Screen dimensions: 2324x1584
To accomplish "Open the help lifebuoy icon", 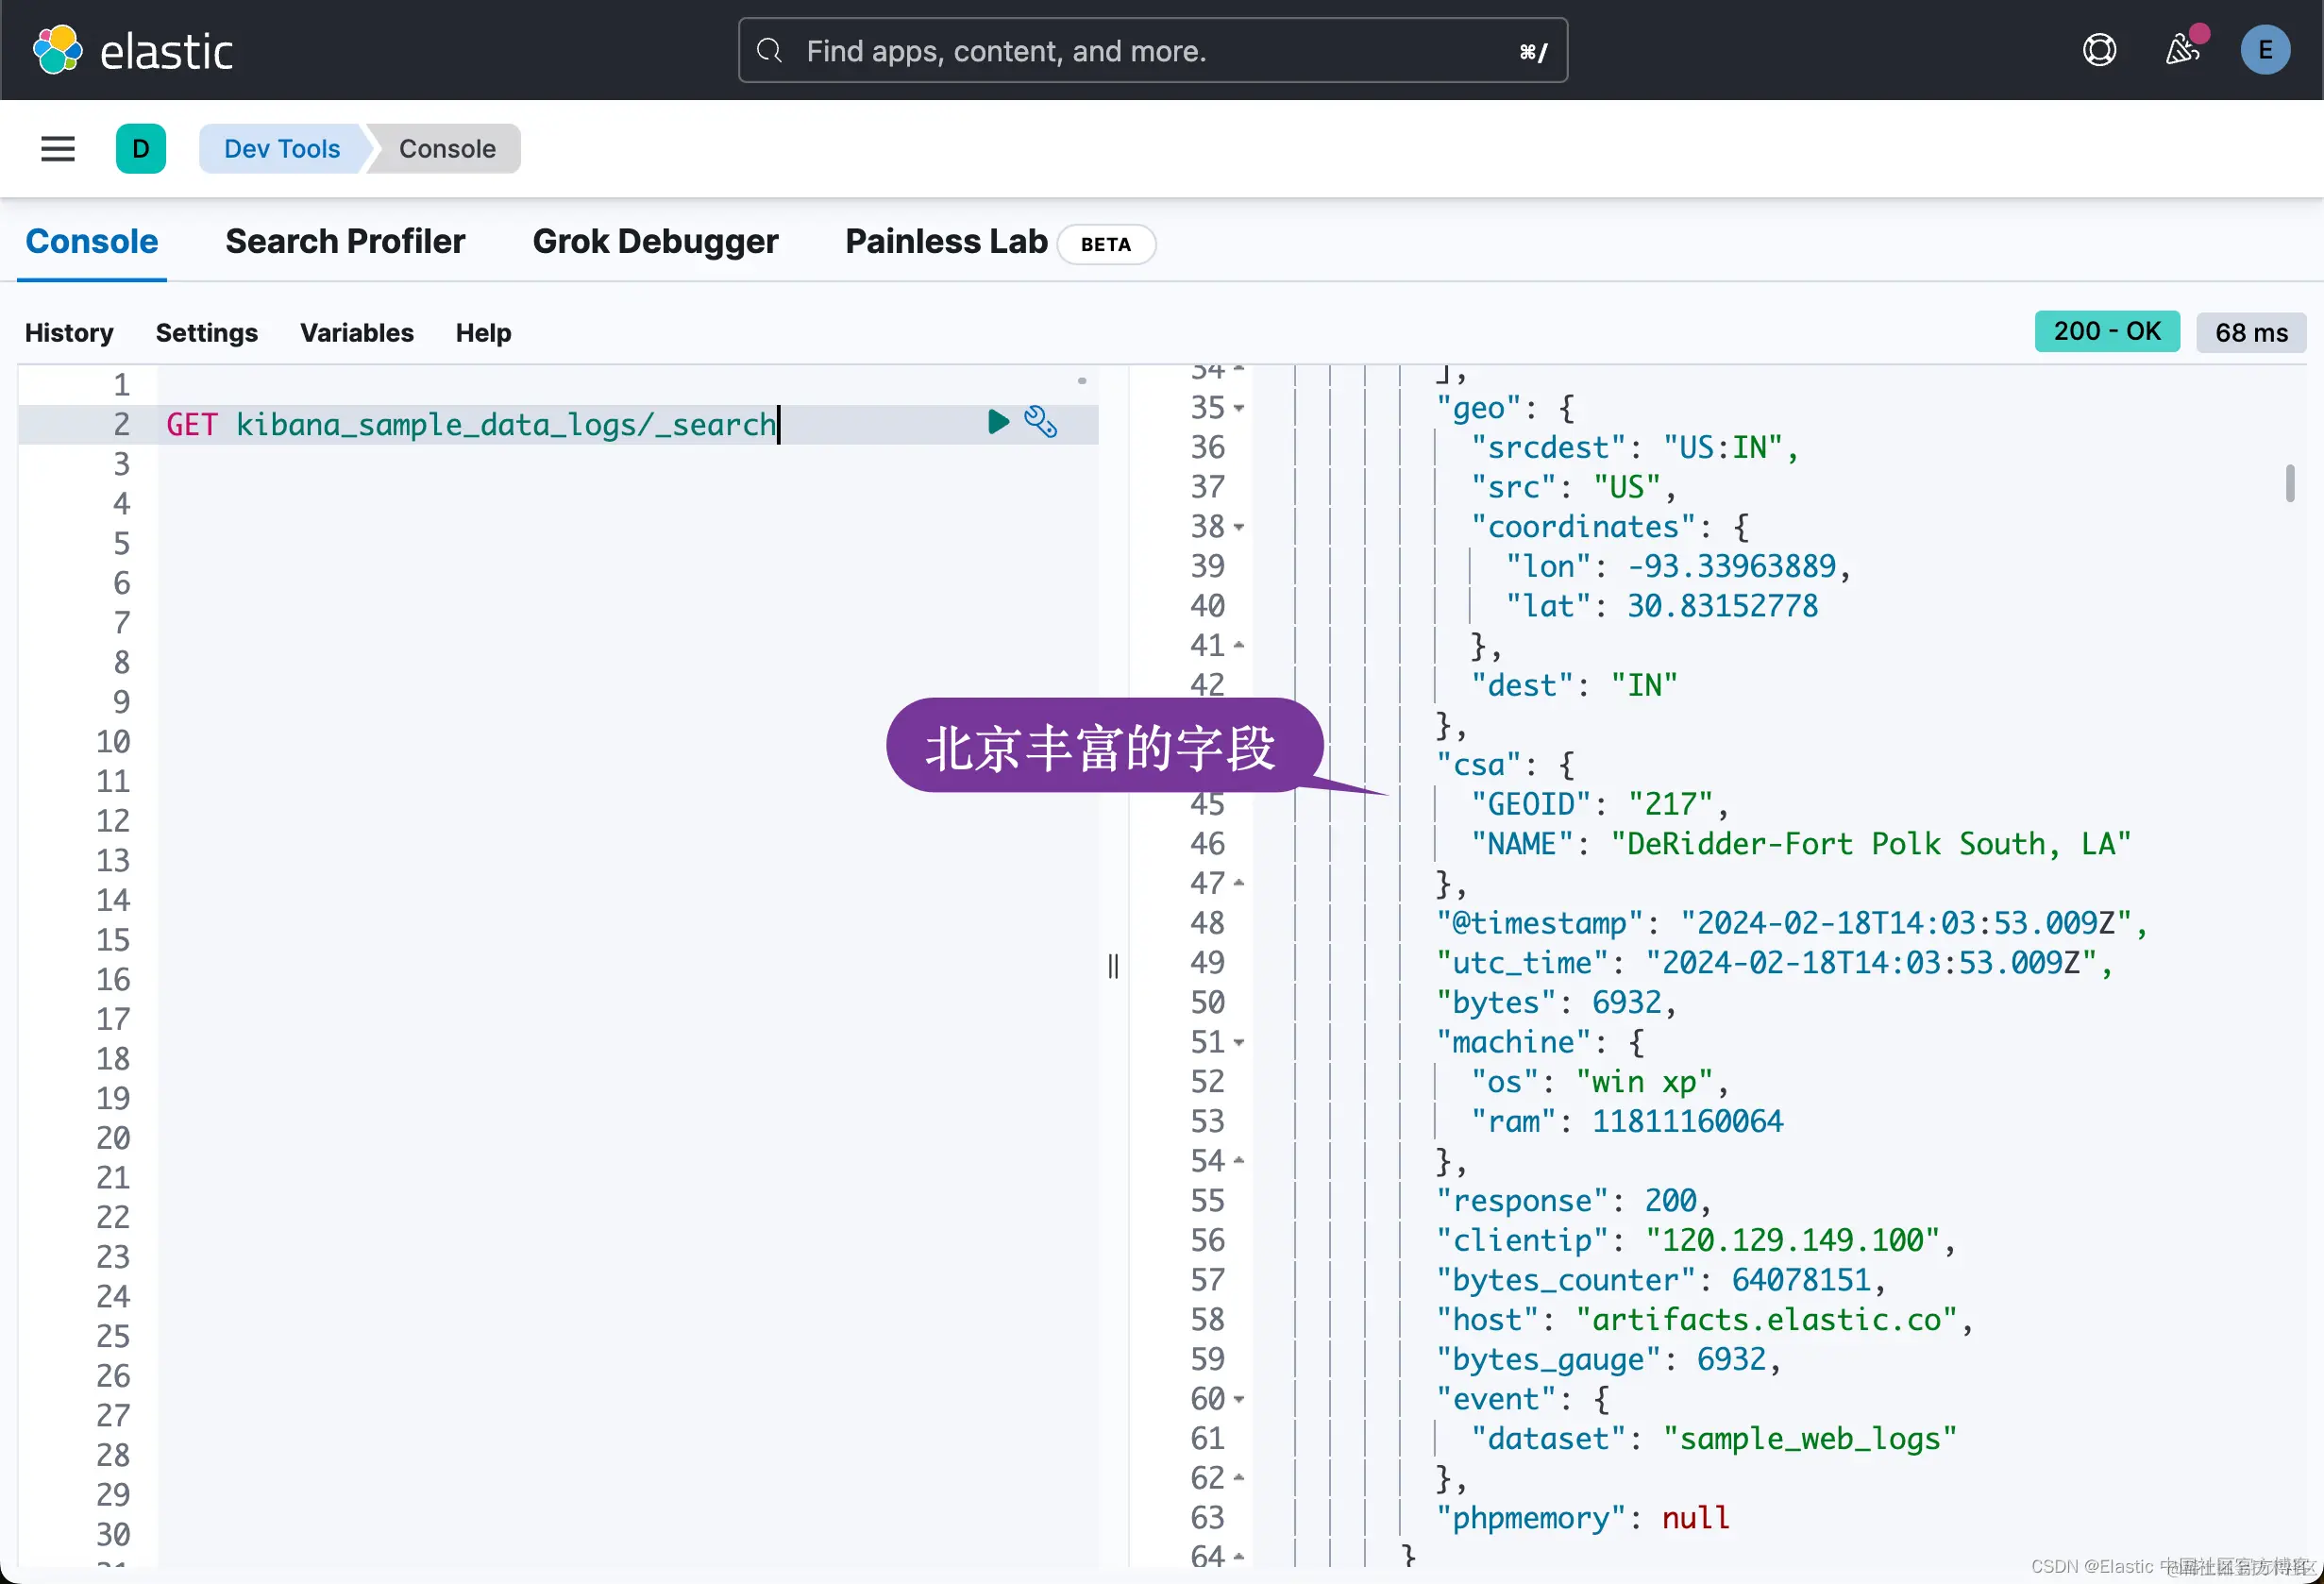I will (x=2099, y=50).
